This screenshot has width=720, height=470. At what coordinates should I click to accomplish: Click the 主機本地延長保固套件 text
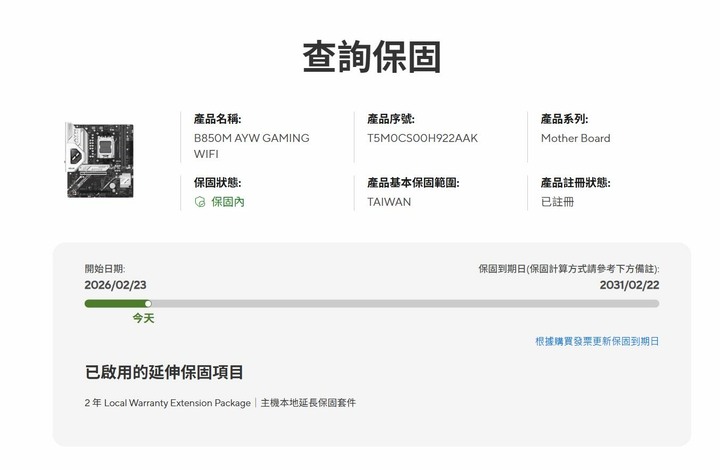[308, 403]
